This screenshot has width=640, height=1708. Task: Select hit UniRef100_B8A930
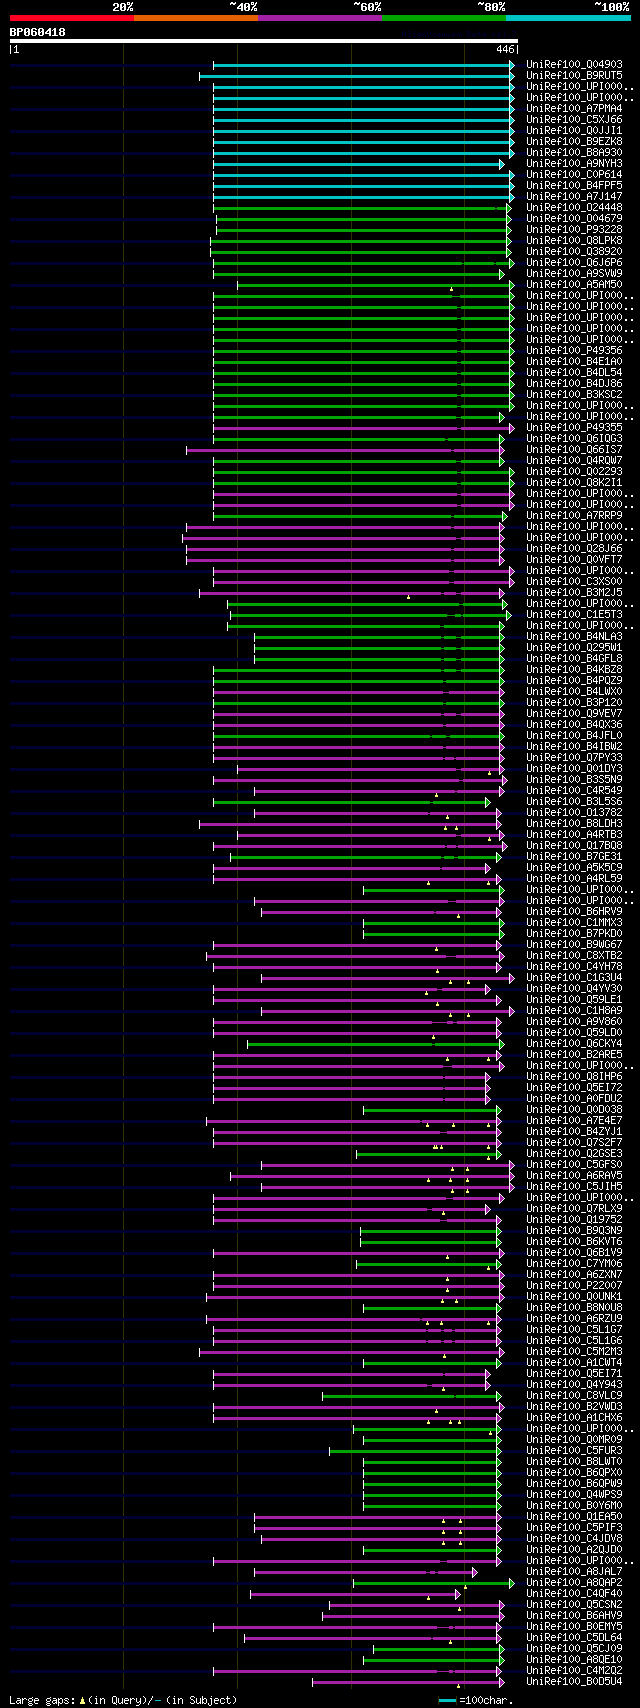[x=574, y=153]
